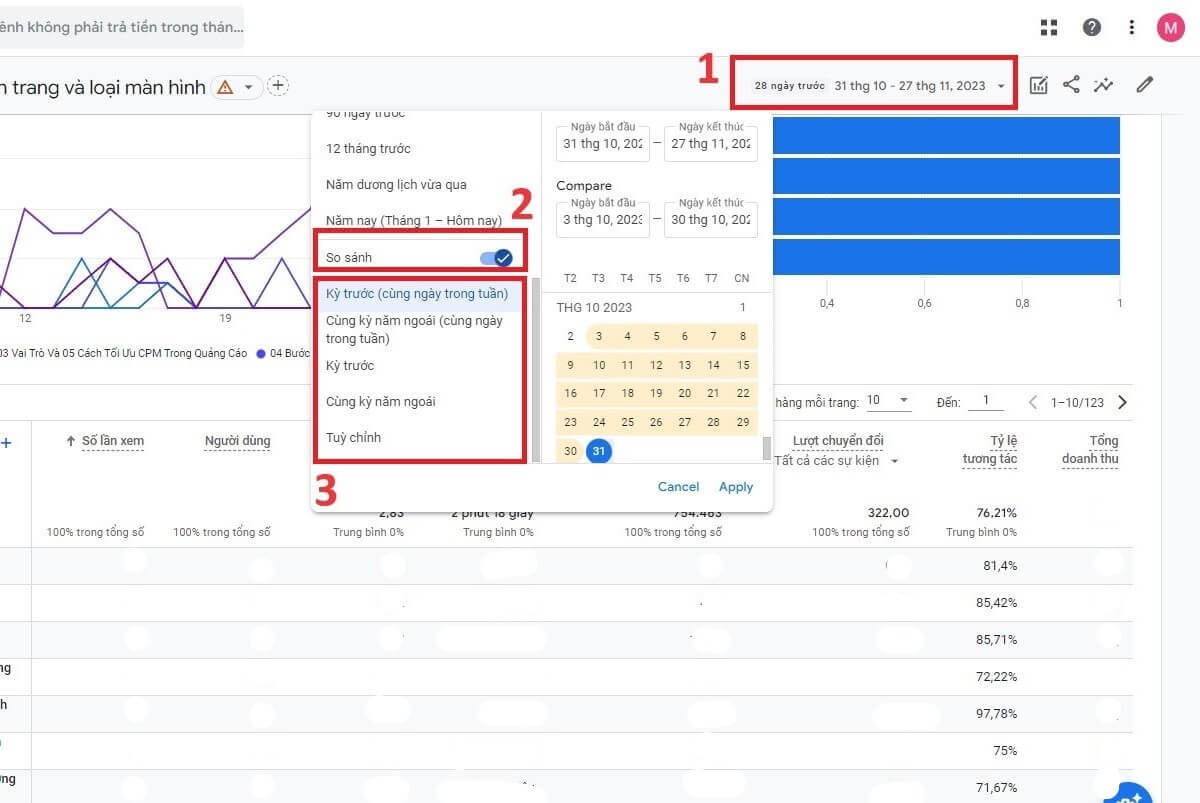Screen dimensions: 1200x803
Task: Select the Tuỳ chỉnh comparison option
Action: click(x=353, y=438)
